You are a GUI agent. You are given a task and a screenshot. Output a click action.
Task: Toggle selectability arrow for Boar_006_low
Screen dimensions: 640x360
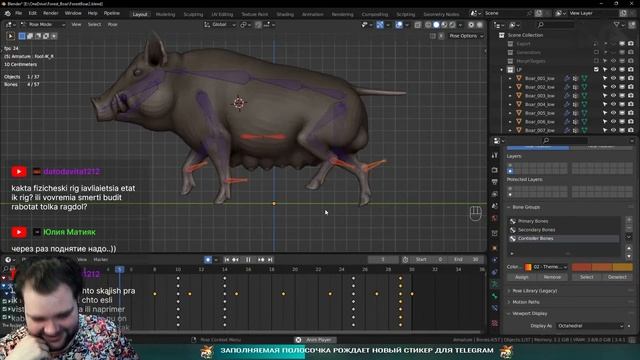pyautogui.click(x=605, y=122)
